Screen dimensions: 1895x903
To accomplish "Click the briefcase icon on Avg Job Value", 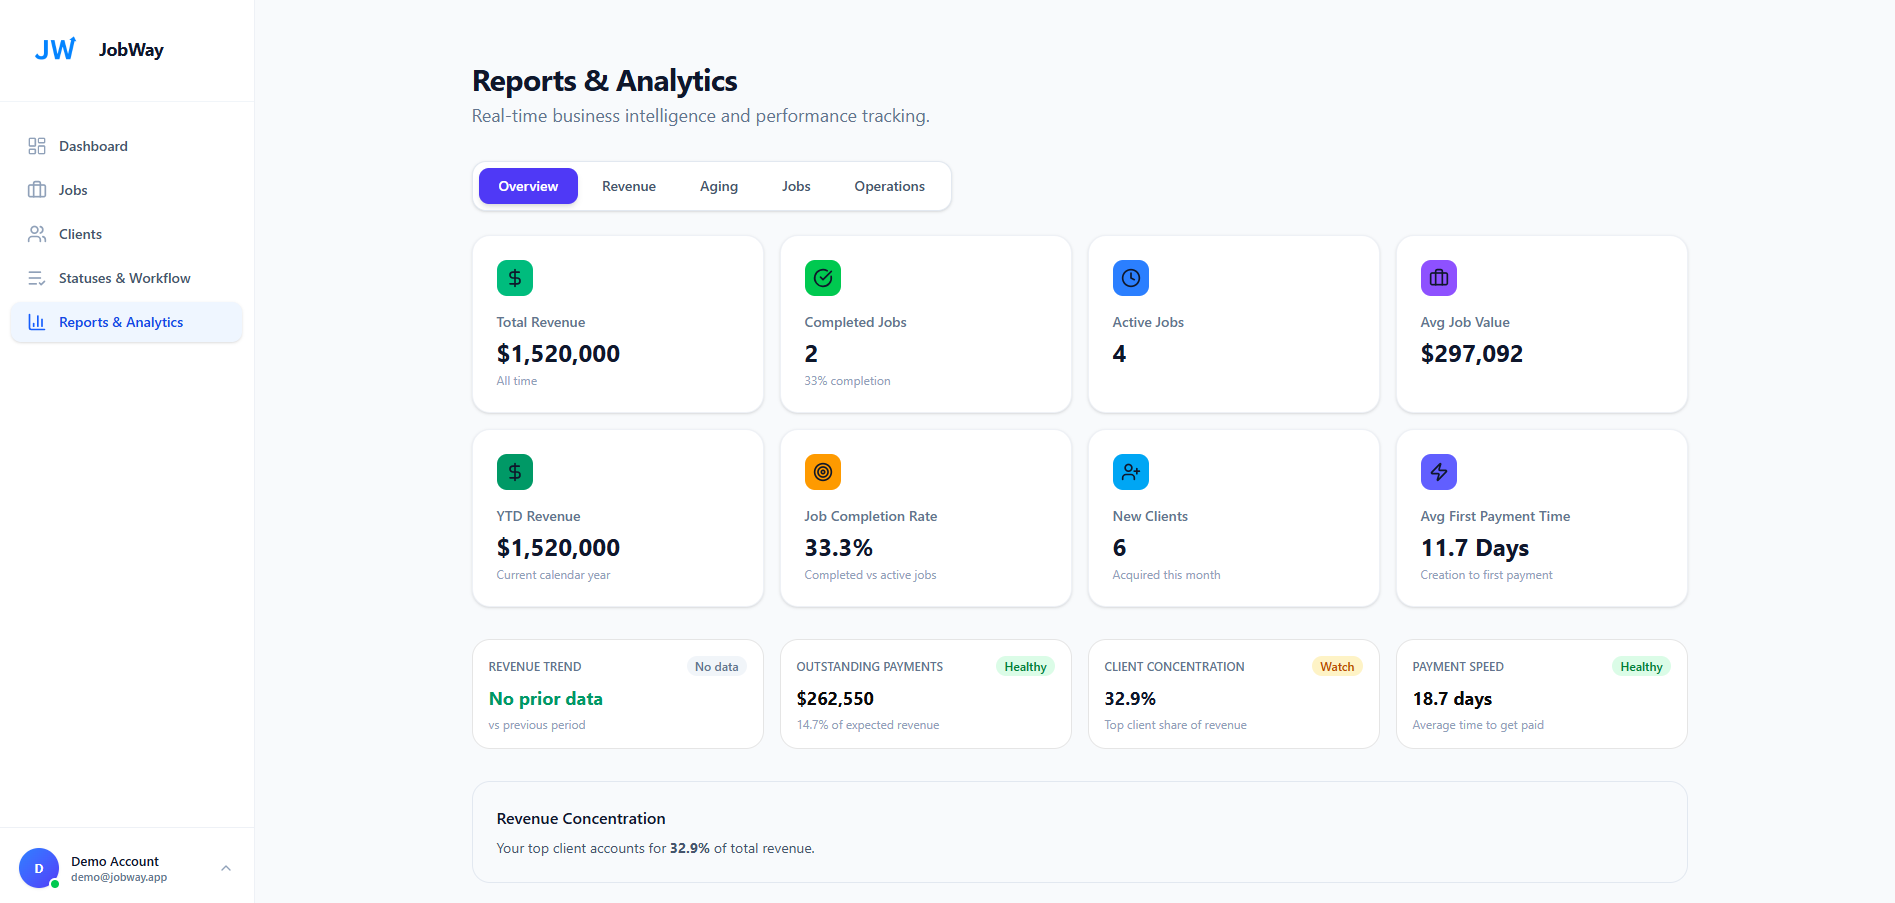I will point(1438,278).
